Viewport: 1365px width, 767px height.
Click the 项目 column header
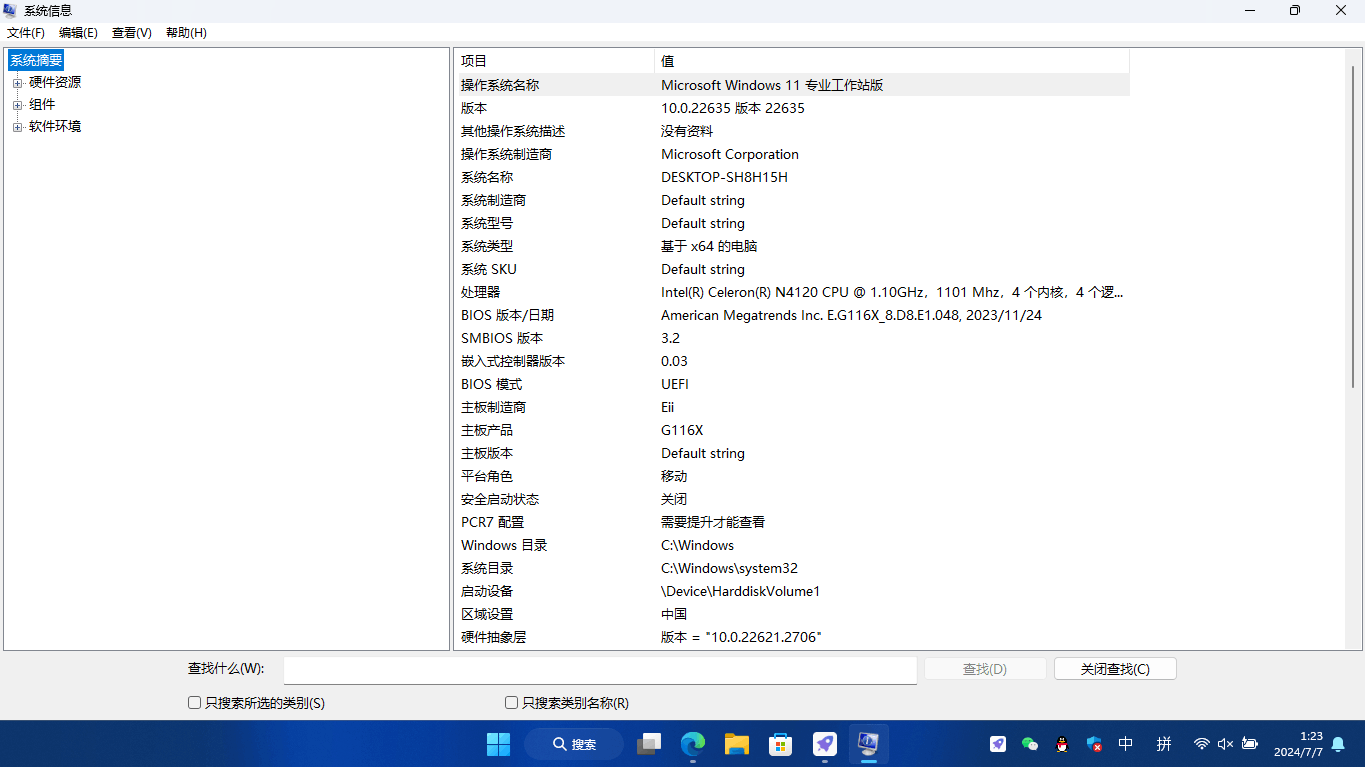pos(555,61)
